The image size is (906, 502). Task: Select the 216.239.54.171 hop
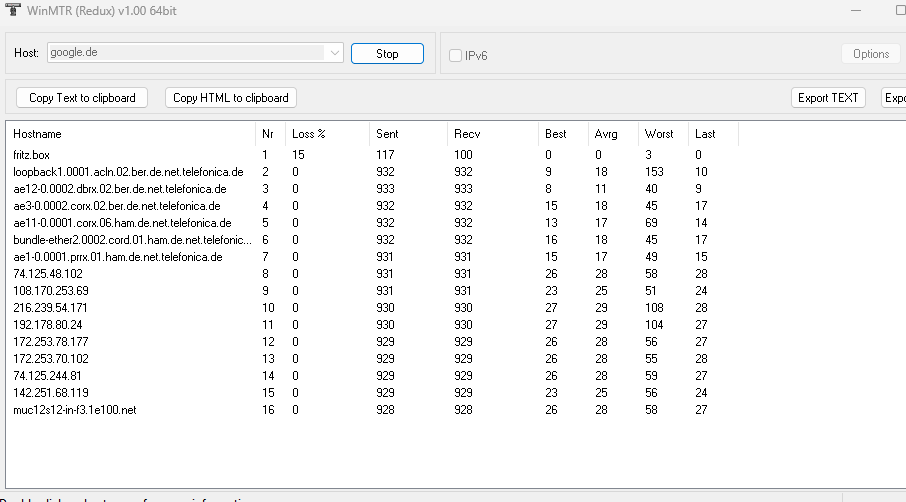click(372, 308)
